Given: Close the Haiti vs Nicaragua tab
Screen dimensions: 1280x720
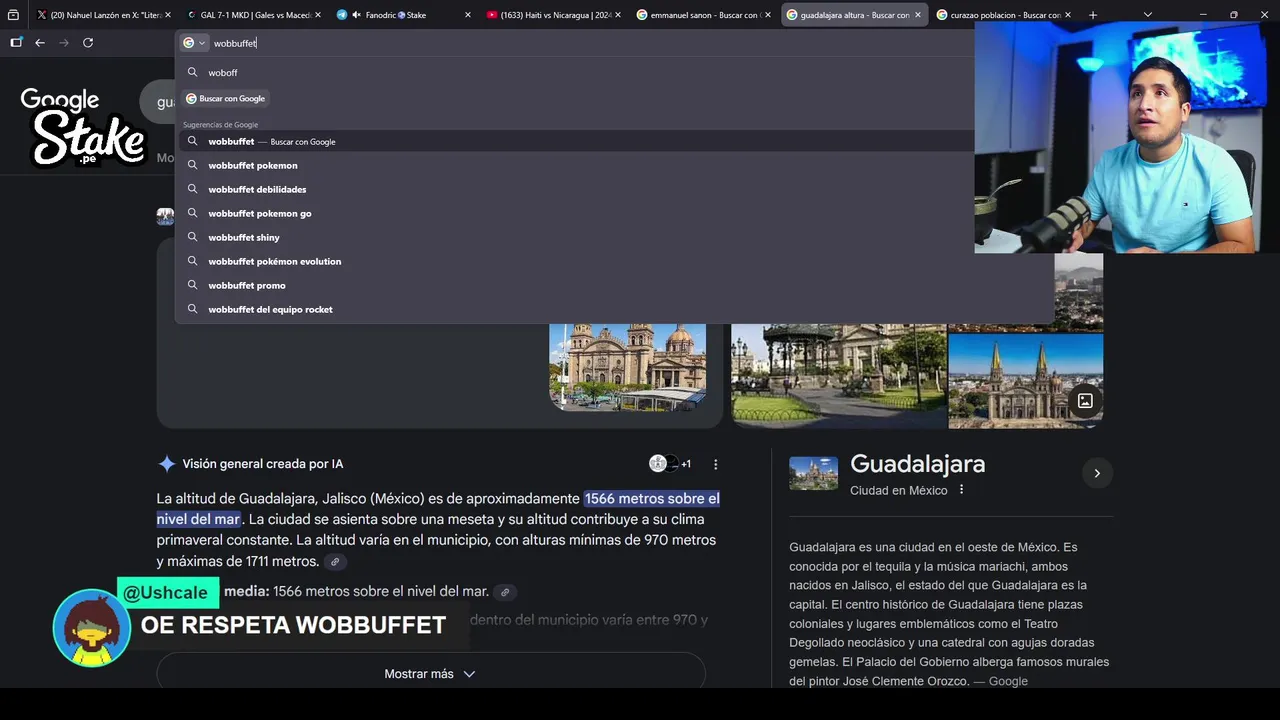Looking at the screenshot, I should 617,15.
